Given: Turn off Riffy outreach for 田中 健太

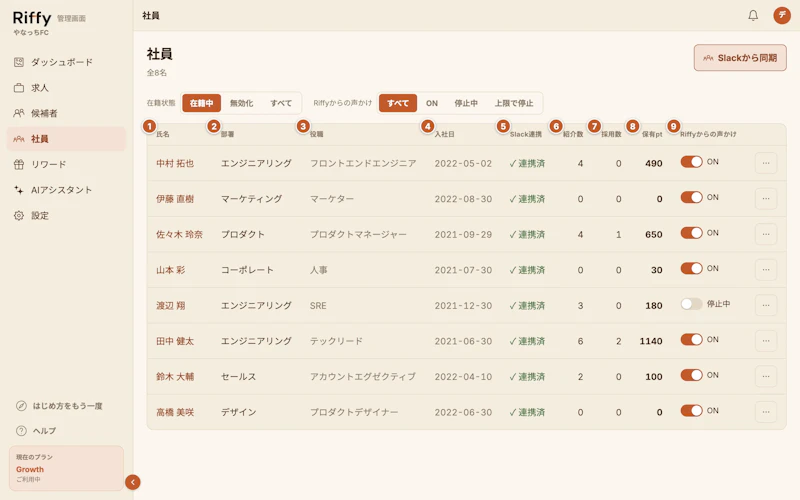Looking at the screenshot, I should [691, 339].
